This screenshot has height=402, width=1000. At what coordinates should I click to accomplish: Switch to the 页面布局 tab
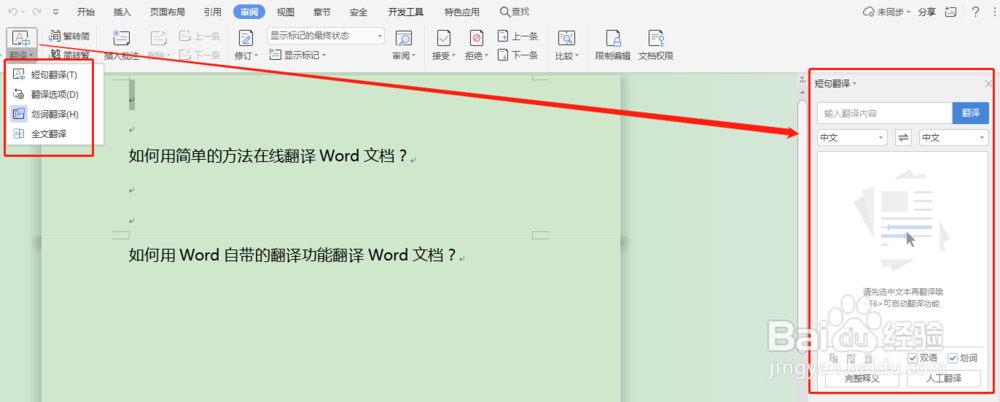pyautogui.click(x=167, y=12)
